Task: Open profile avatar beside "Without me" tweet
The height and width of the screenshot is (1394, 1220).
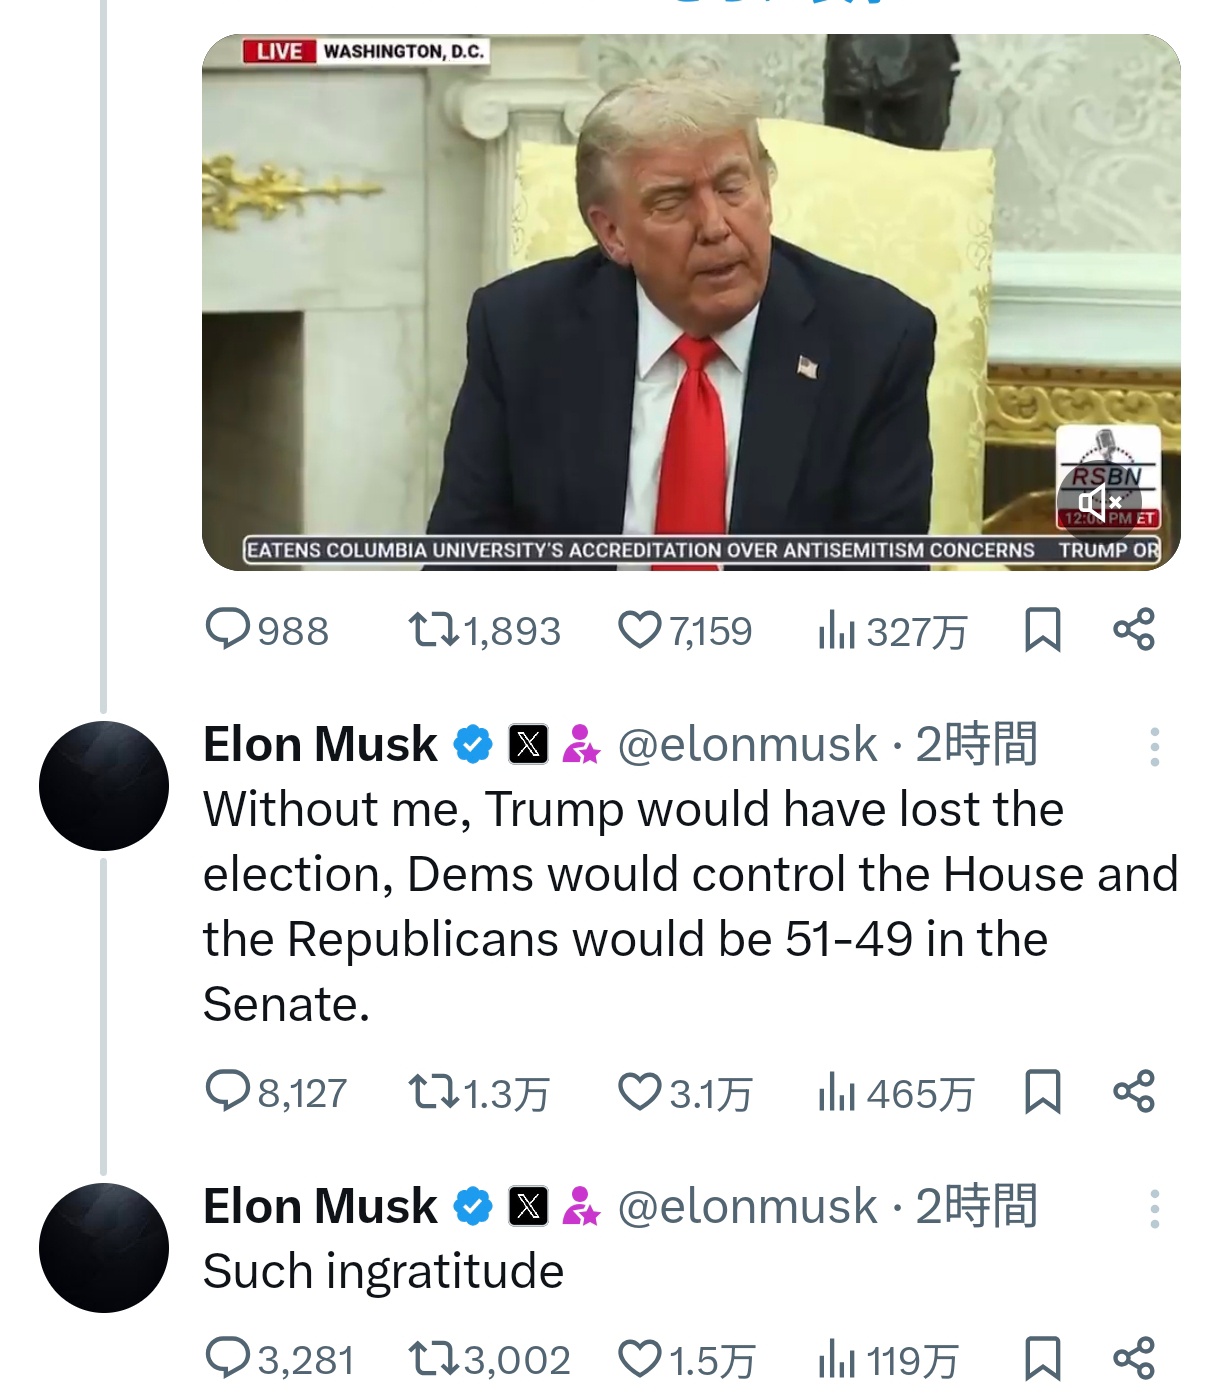Action: coord(104,786)
